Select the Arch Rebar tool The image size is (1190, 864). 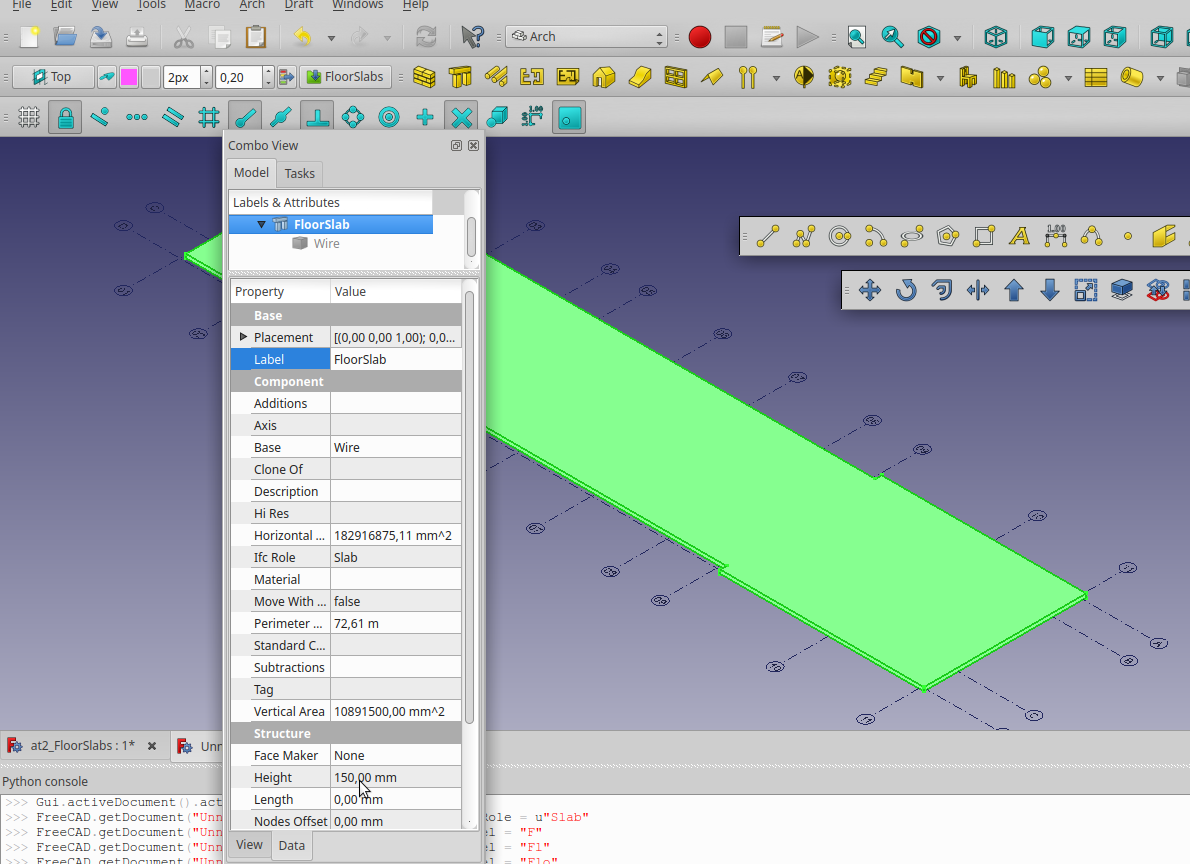tap(496, 77)
